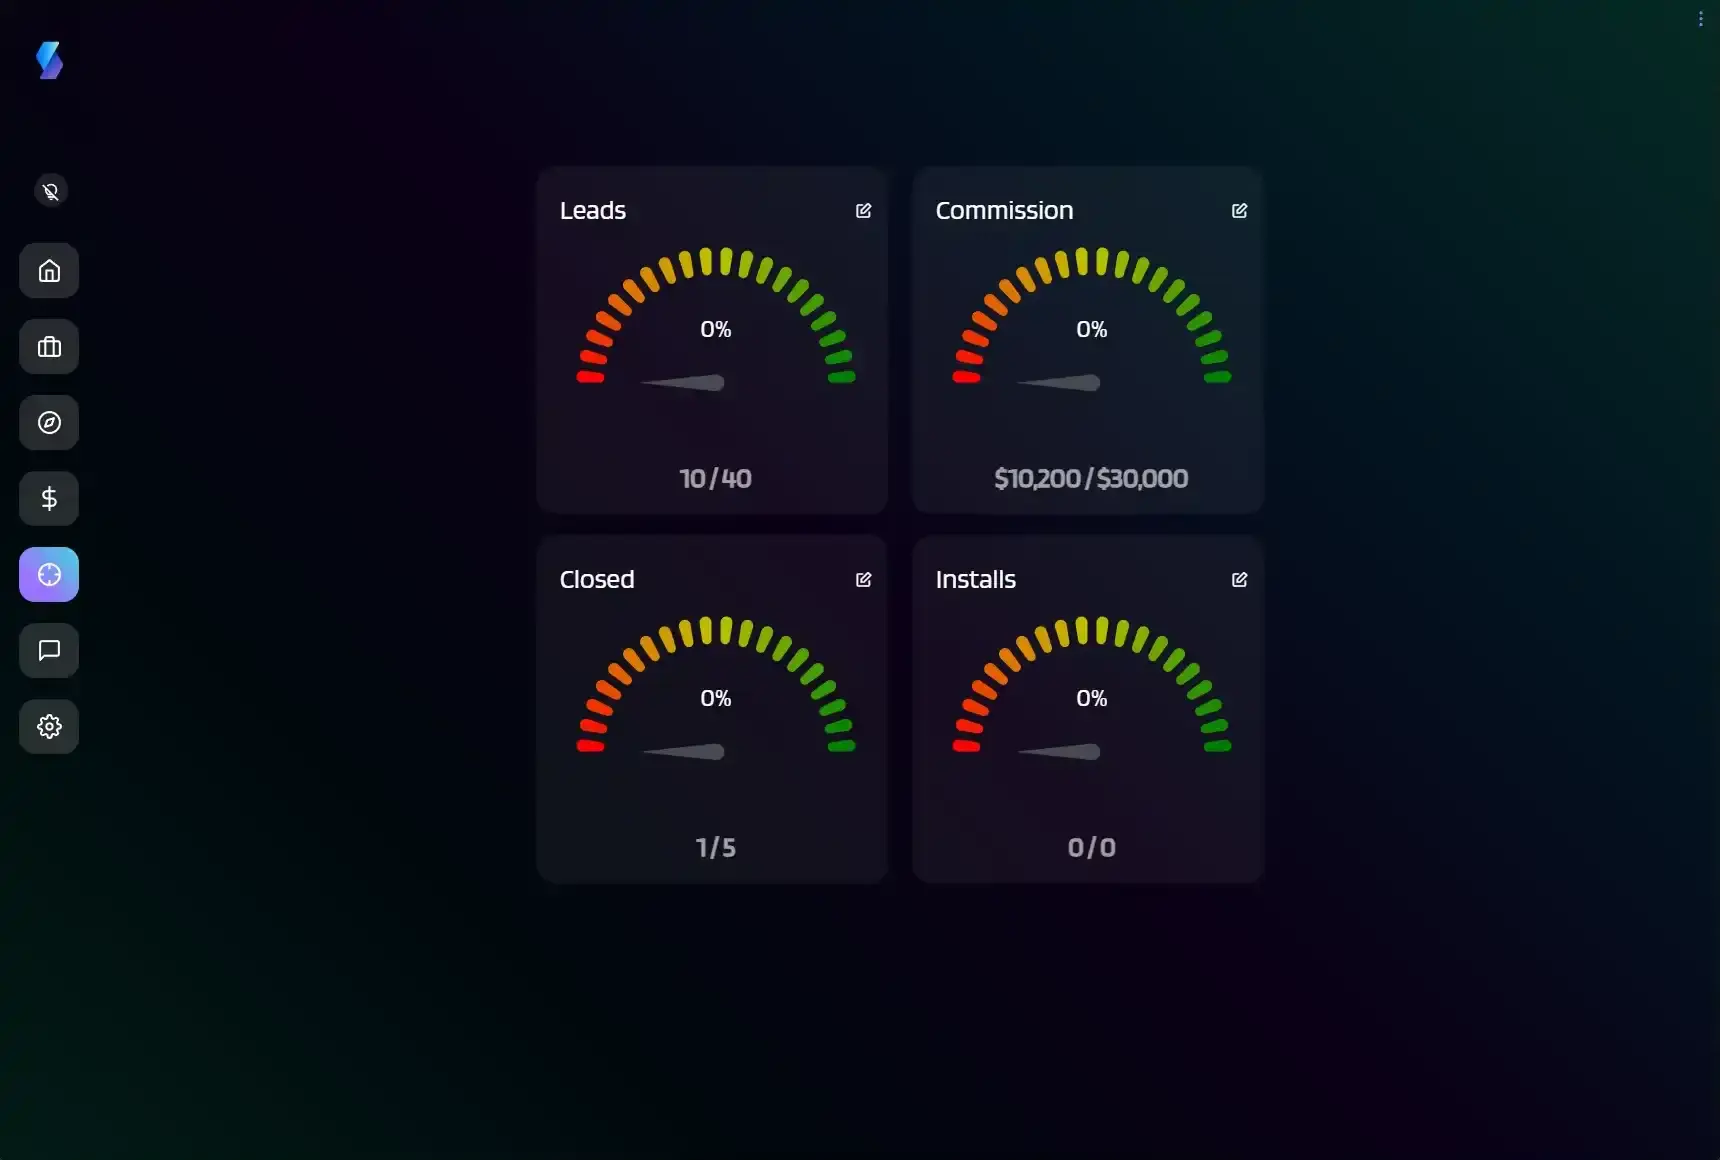Screen dimensions: 1720x1160
Task: Toggle the lightbulb-off icon in sidebar
Action: pyautogui.click(x=51, y=191)
